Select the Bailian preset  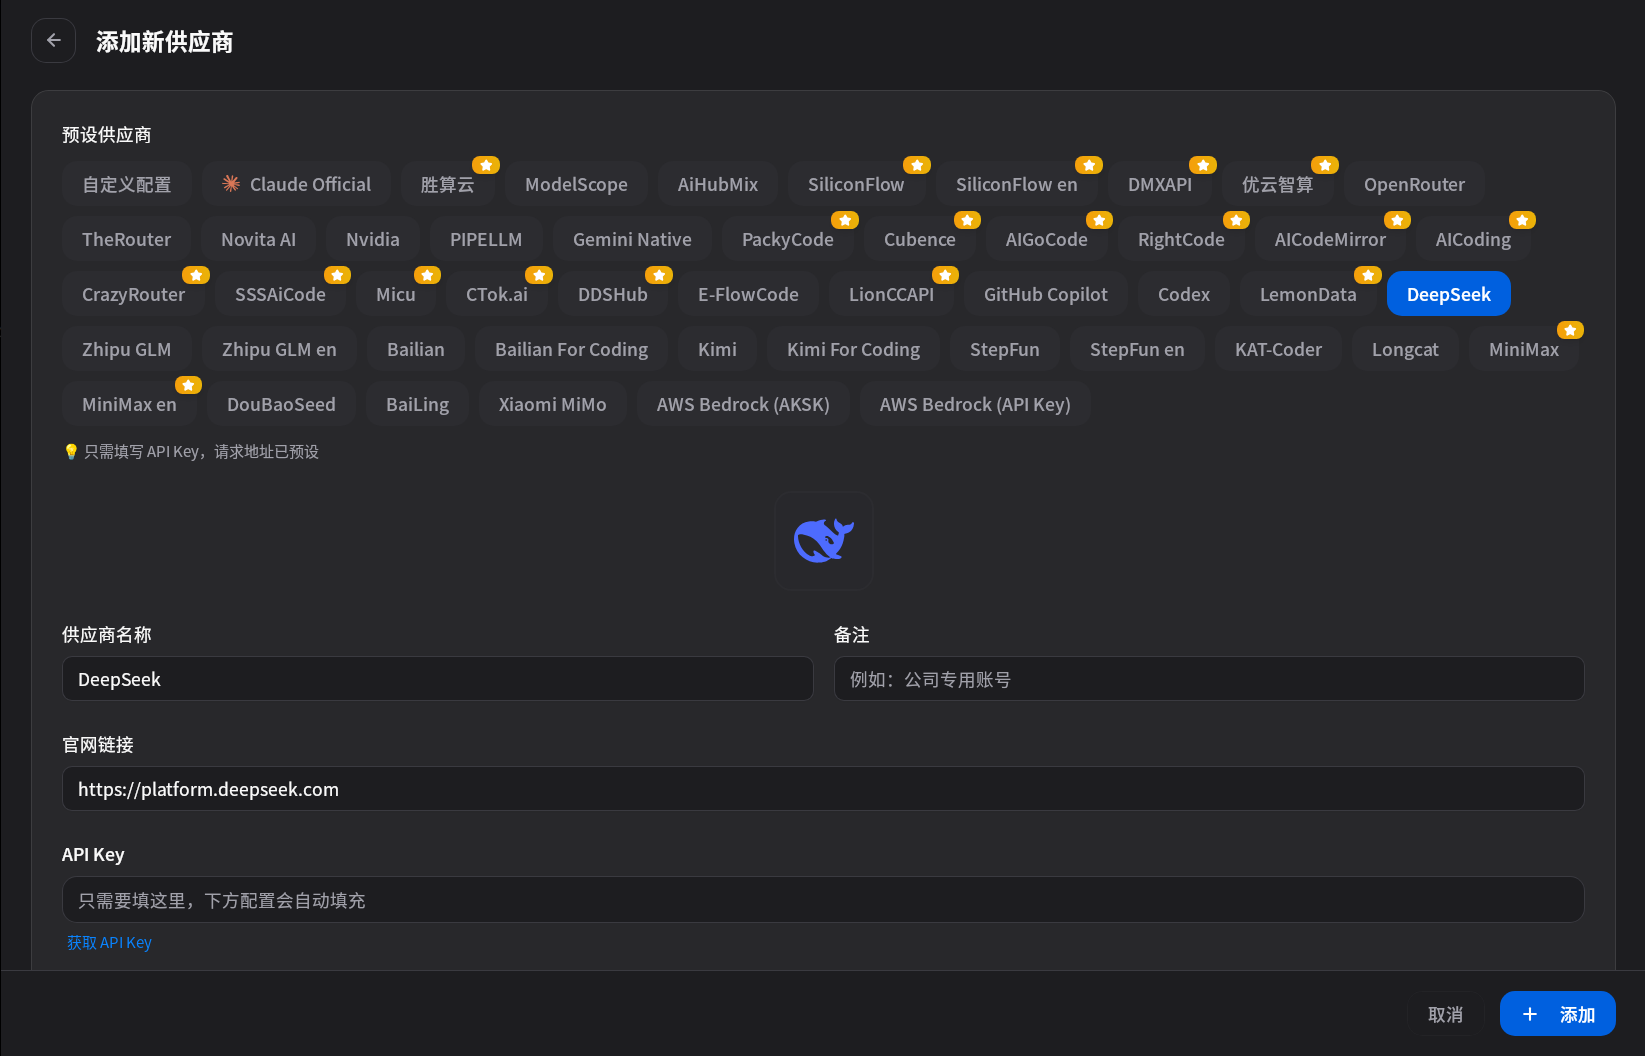point(416,349)
